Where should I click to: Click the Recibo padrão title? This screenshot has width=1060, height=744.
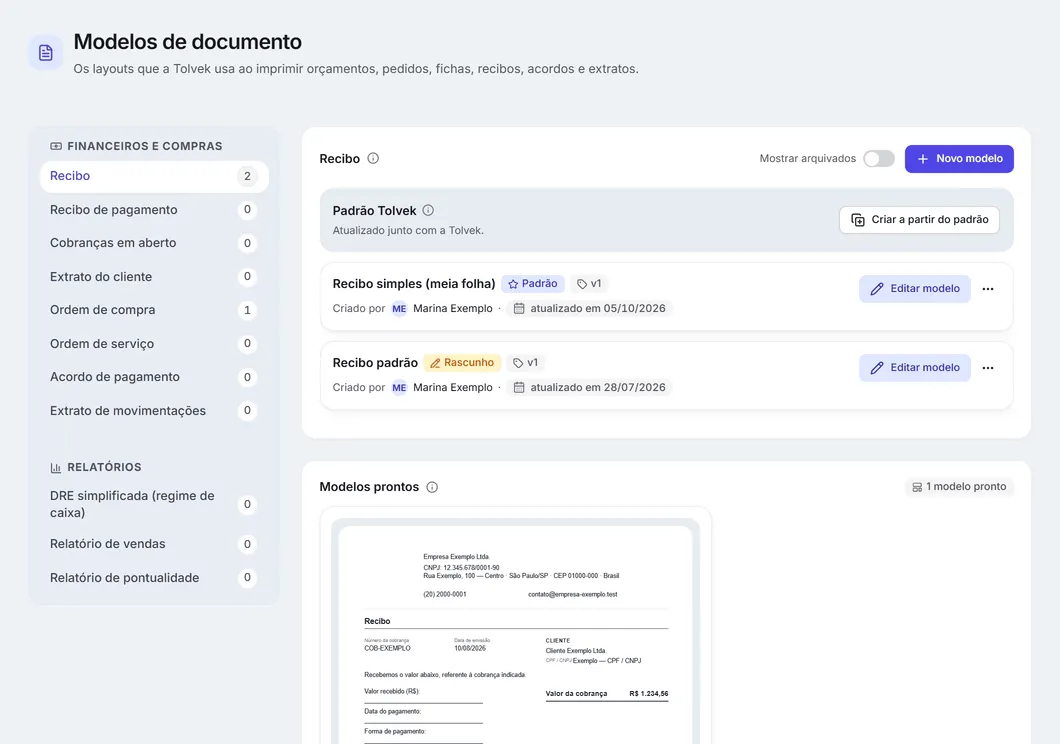(375, 363)
